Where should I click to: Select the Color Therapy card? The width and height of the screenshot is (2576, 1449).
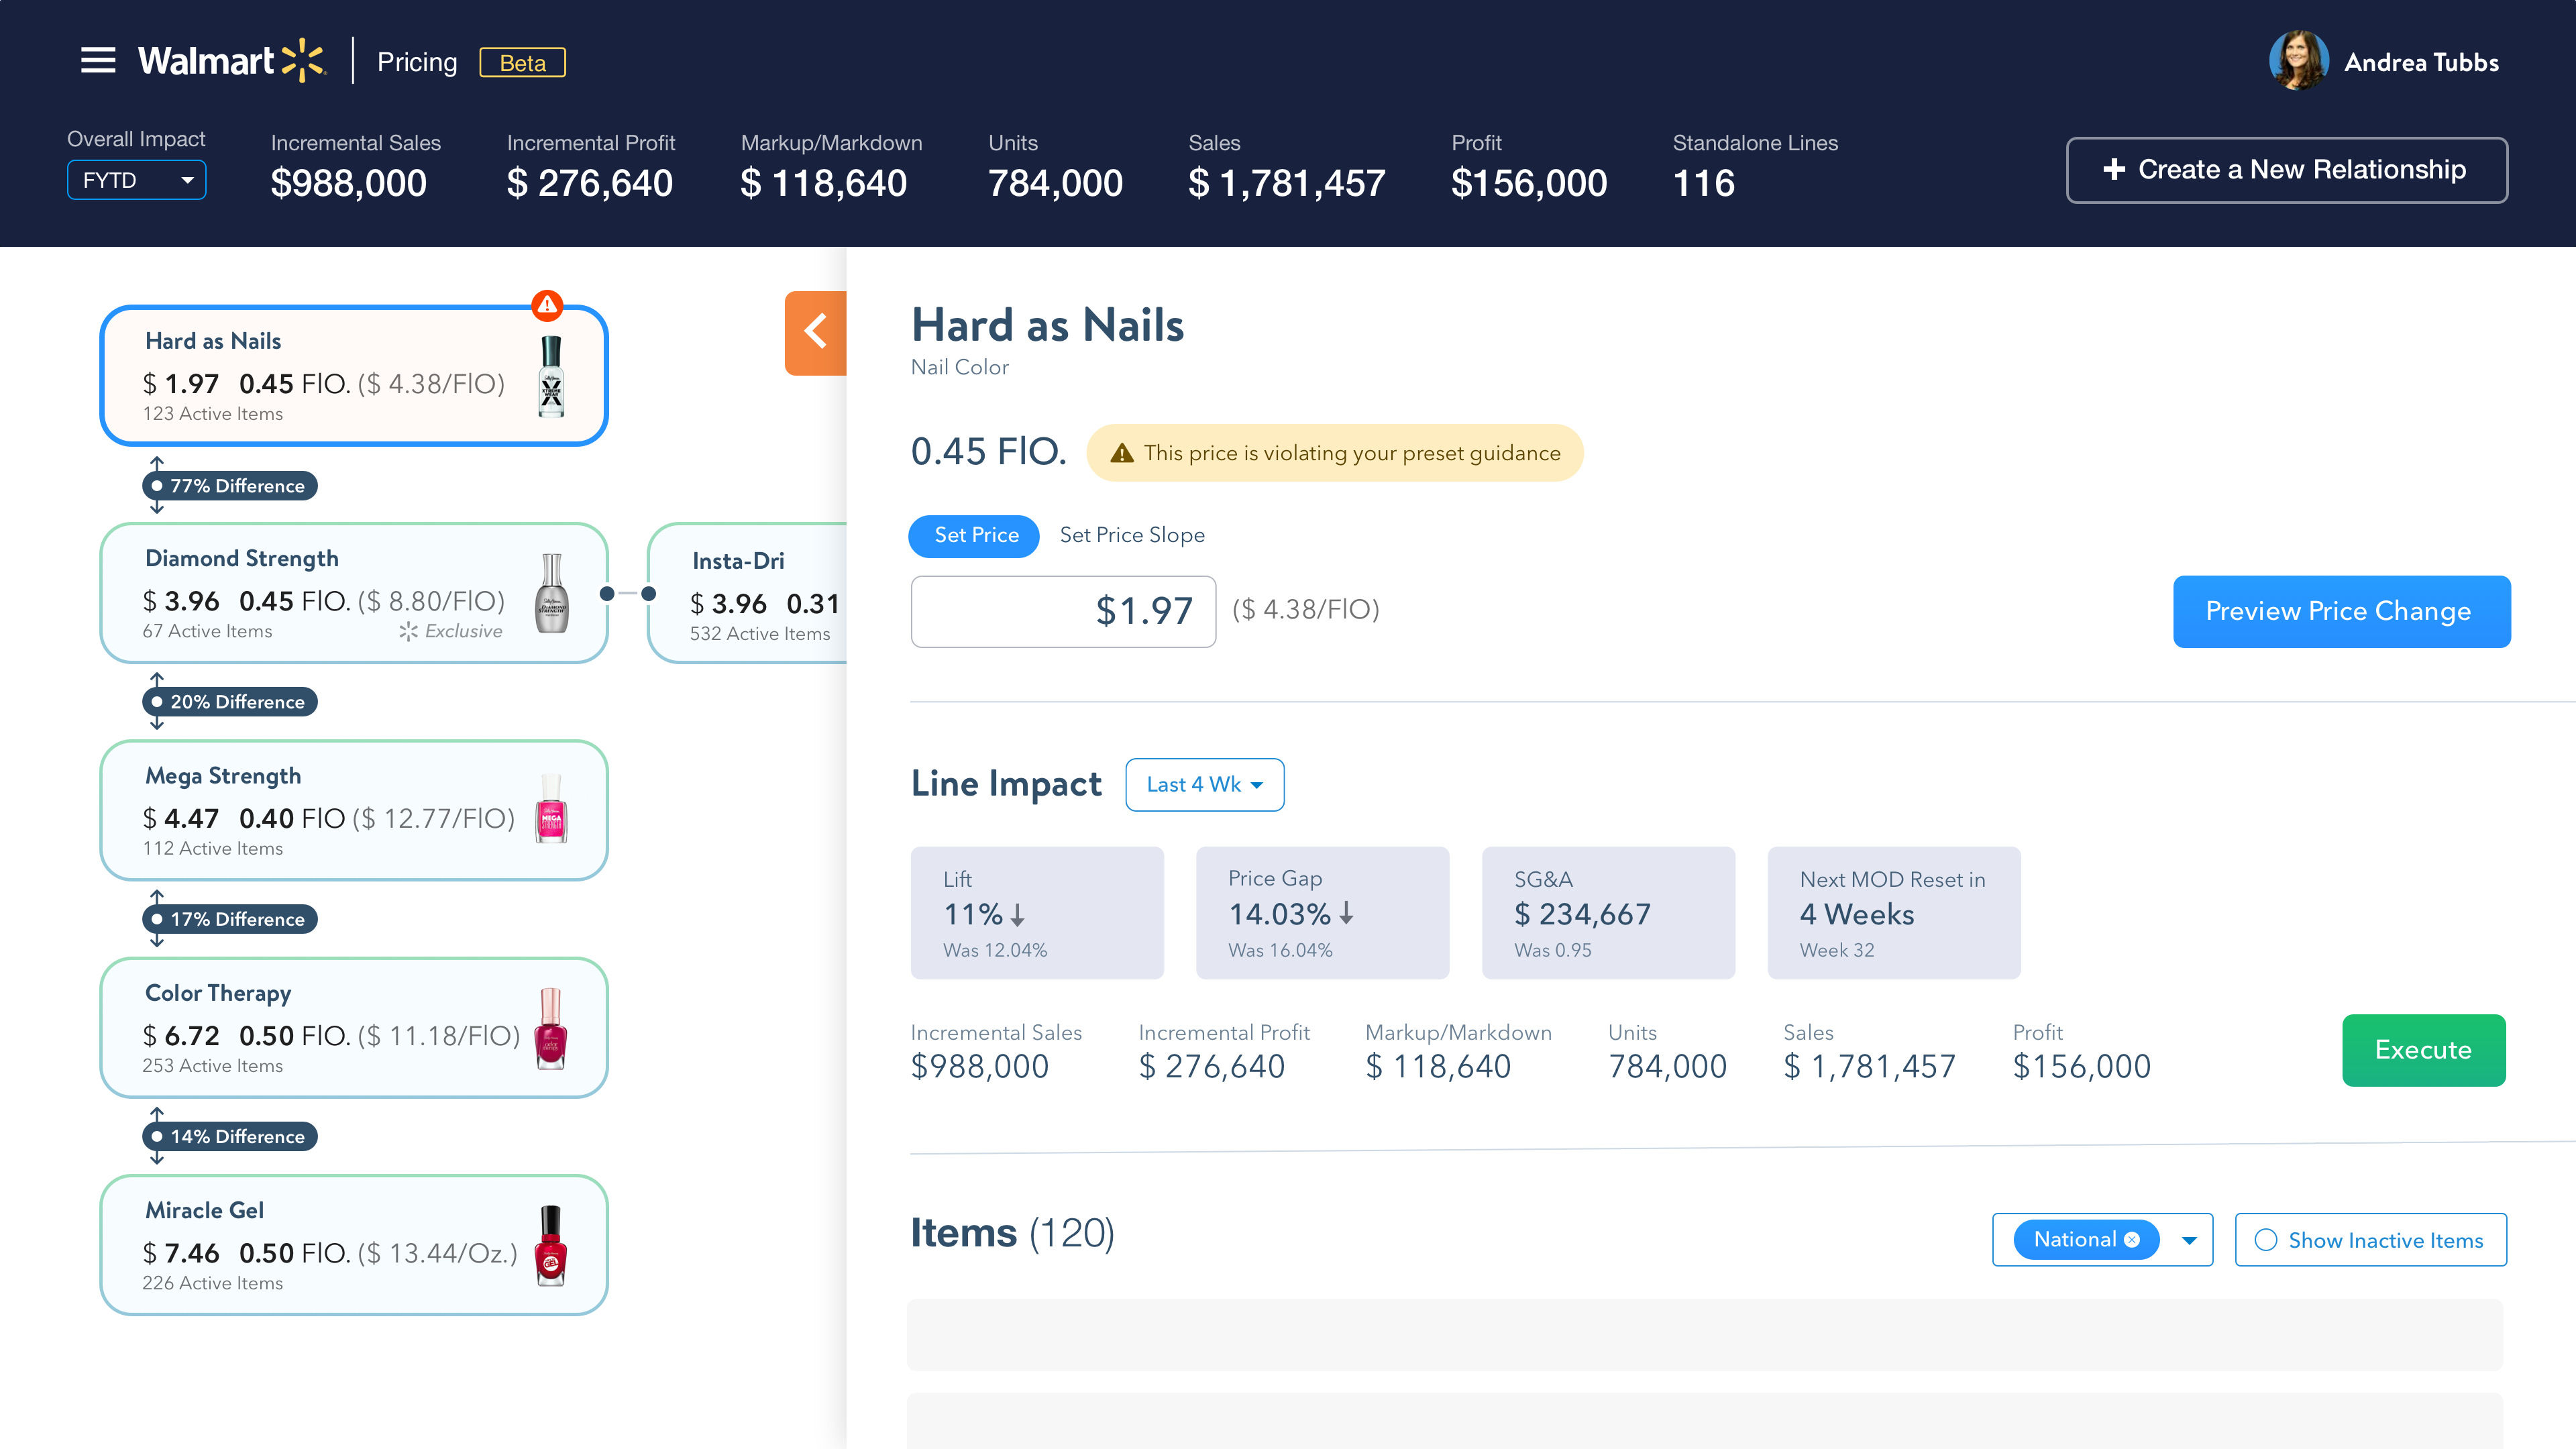[x=354, y=1027]
